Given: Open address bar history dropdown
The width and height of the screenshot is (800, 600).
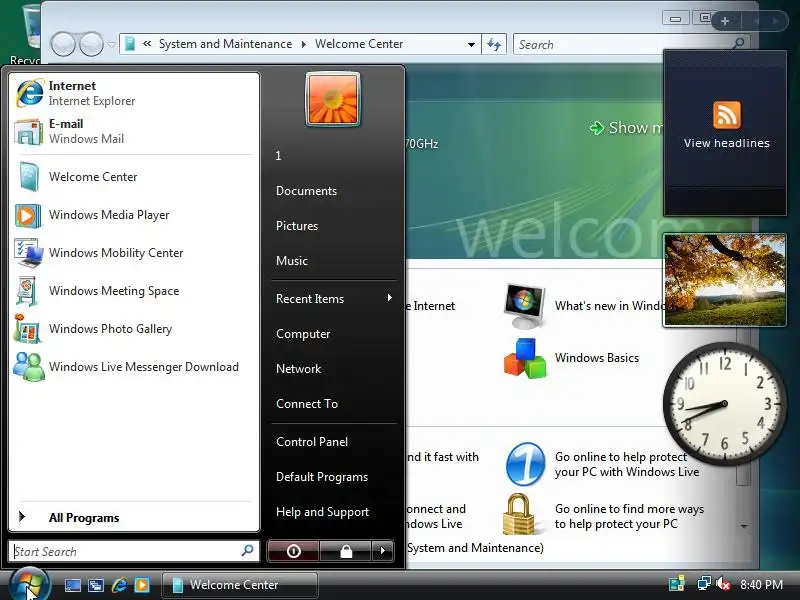Looking at the screenshot, I should tap(471, 44).
